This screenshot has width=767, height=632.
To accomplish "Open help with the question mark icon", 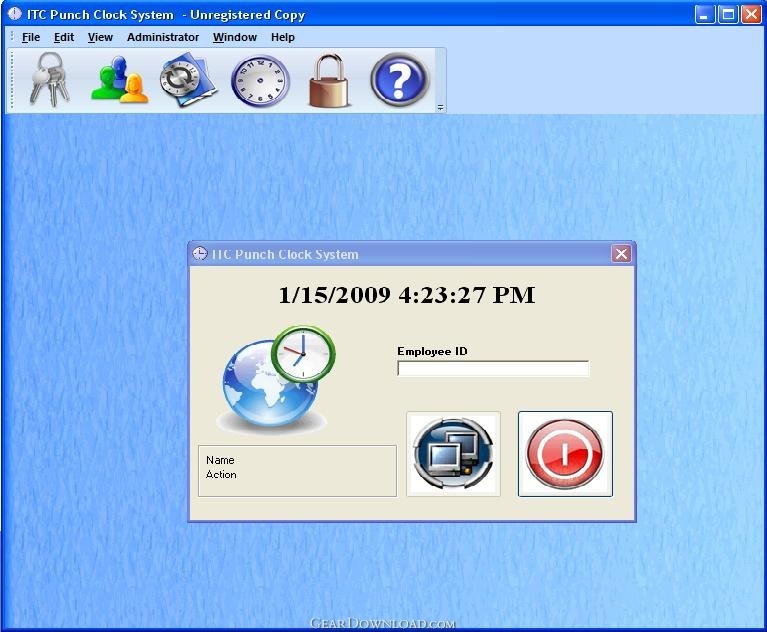I will tap(400, 80).
